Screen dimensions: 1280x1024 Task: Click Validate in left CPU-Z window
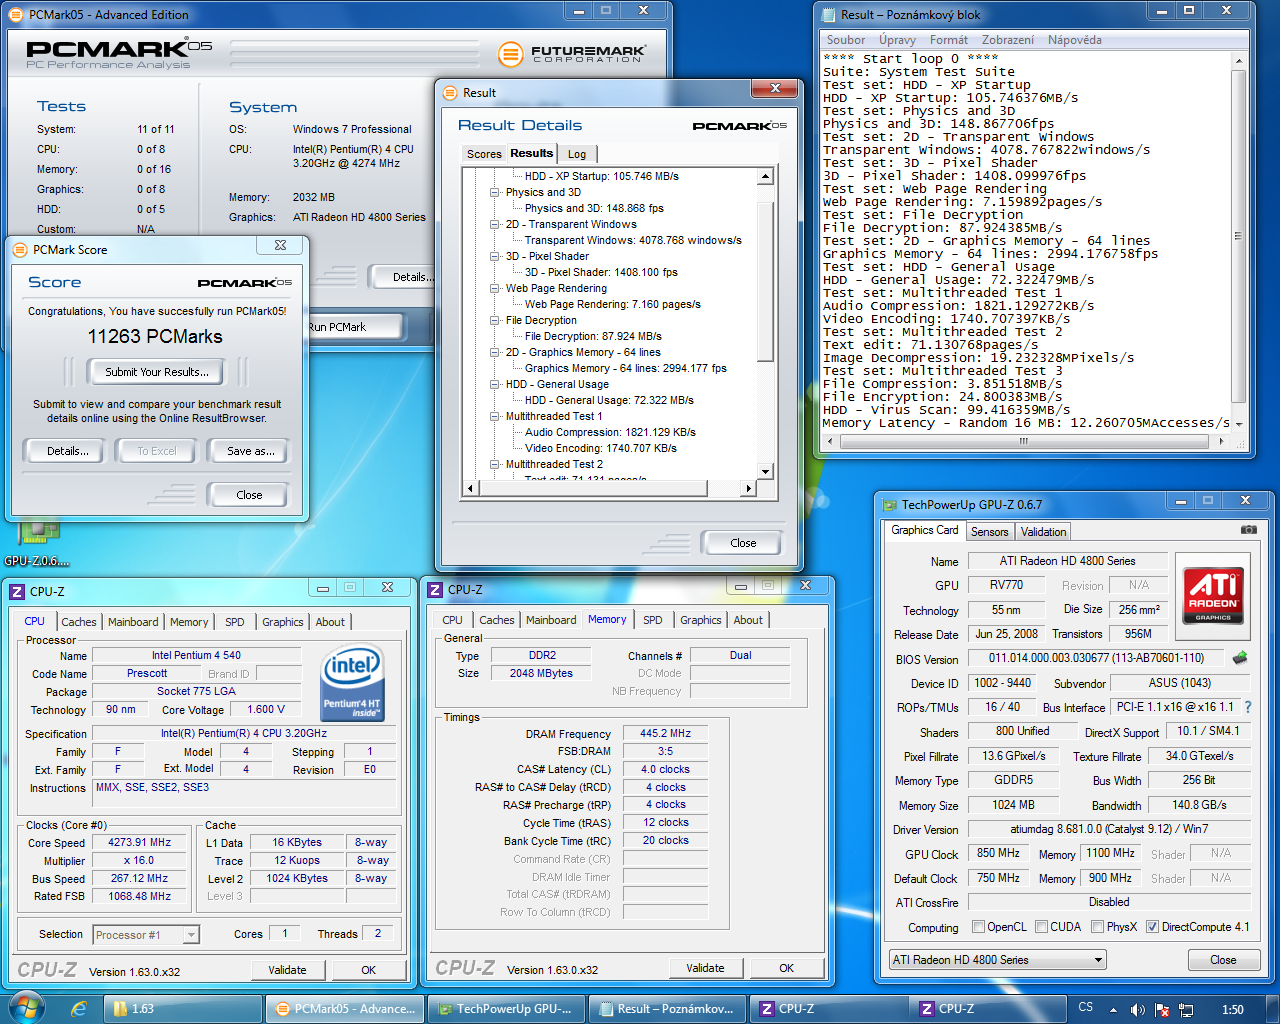point(287,970)
